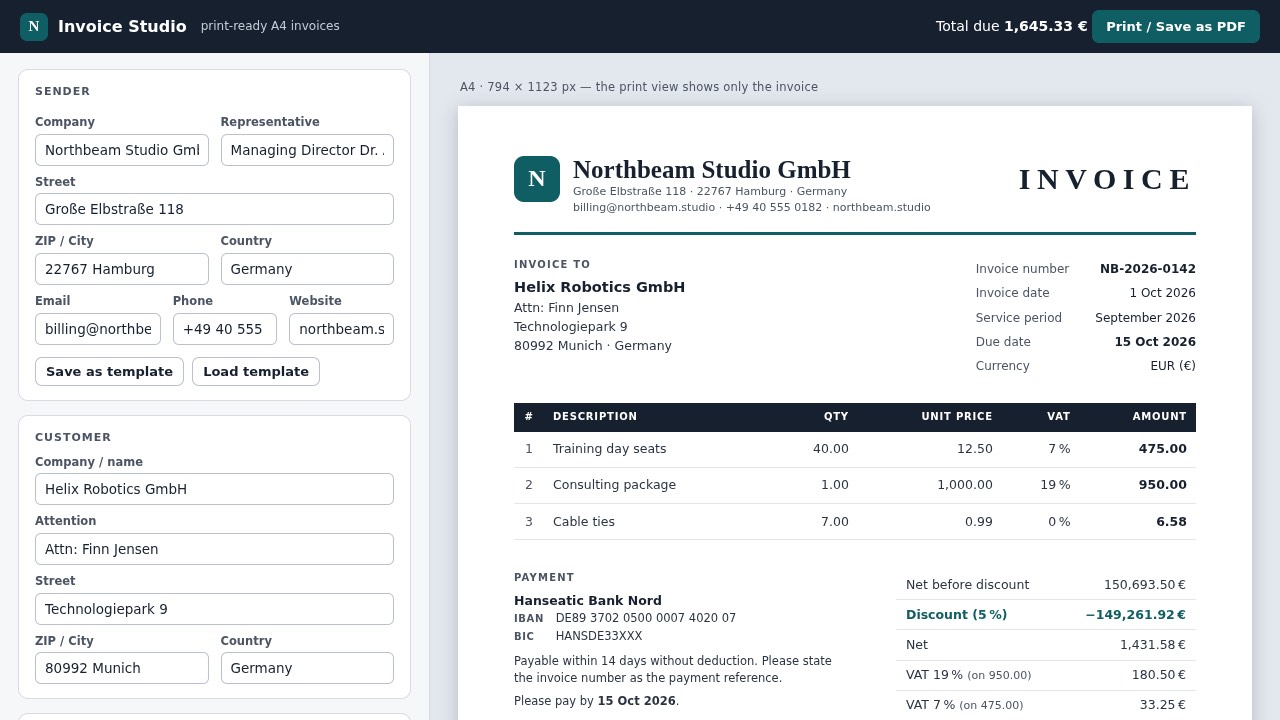Click Total due 1,645.33 € in header
1280x720 pixels.
click(1011, 26)
